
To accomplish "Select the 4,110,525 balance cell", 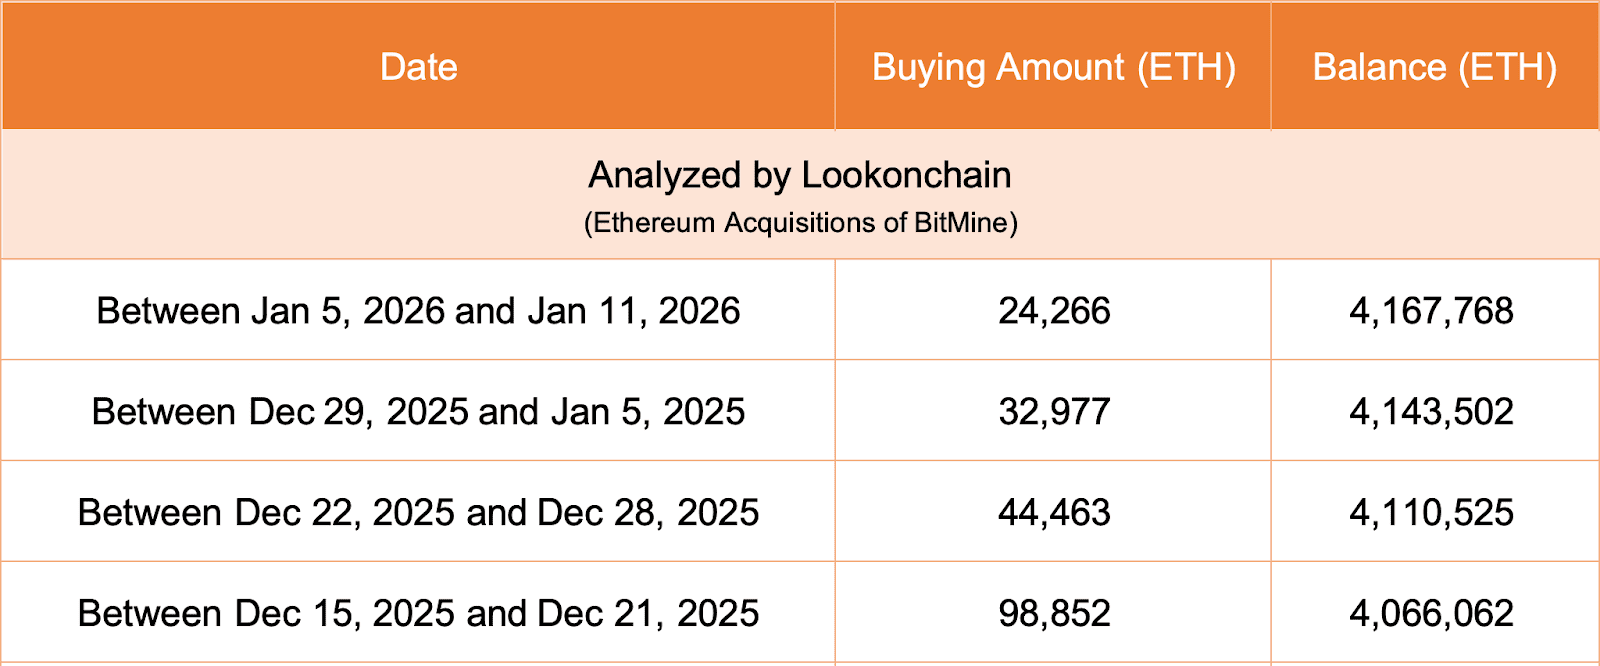I will [1431, 513].
